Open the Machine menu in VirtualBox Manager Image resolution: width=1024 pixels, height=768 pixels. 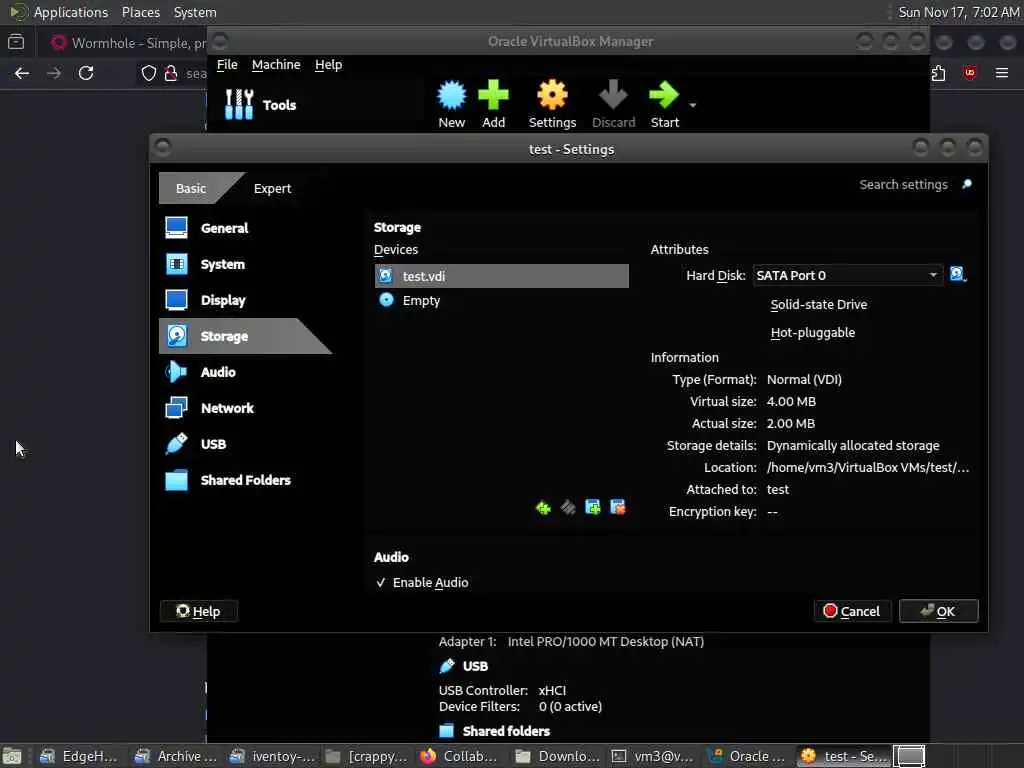tap(276, 65)
